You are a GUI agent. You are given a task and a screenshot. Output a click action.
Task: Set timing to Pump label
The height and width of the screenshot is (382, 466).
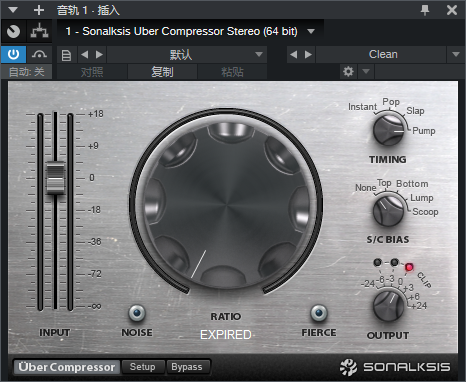pos(424,131)
